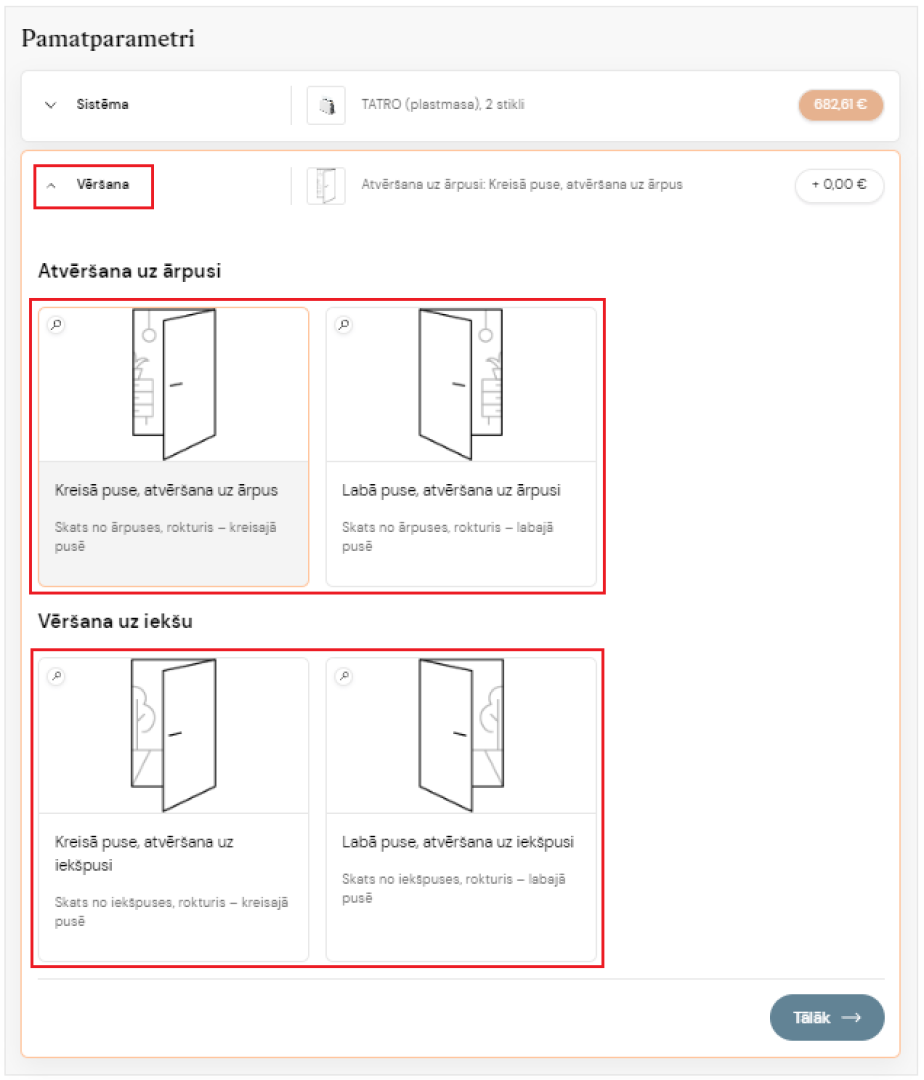Choose Labā puse, atvēršana uz iekšpusi
The width and height of the screenshot is (924, 1080).
pyautogui.click(x=461, y=809)
